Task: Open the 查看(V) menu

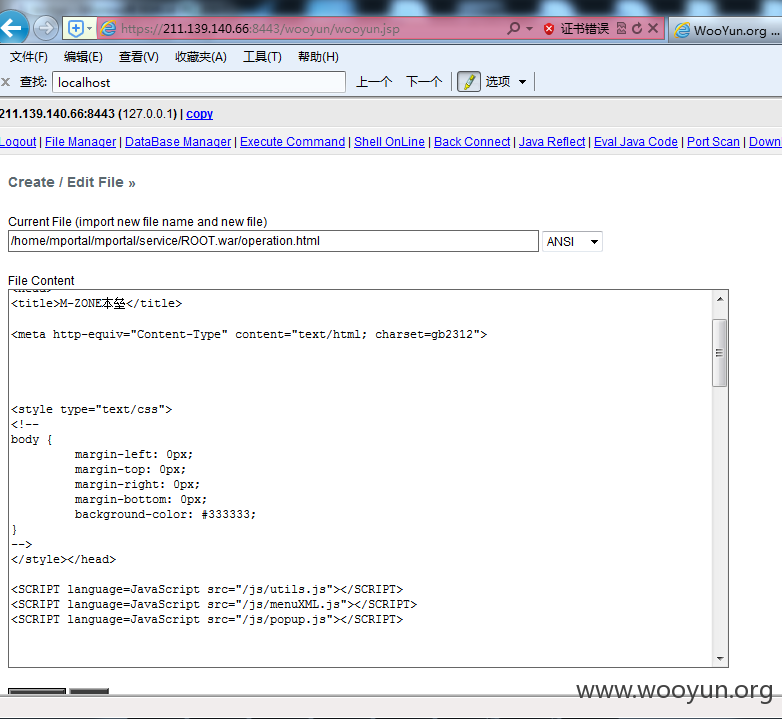Action: 139,57
